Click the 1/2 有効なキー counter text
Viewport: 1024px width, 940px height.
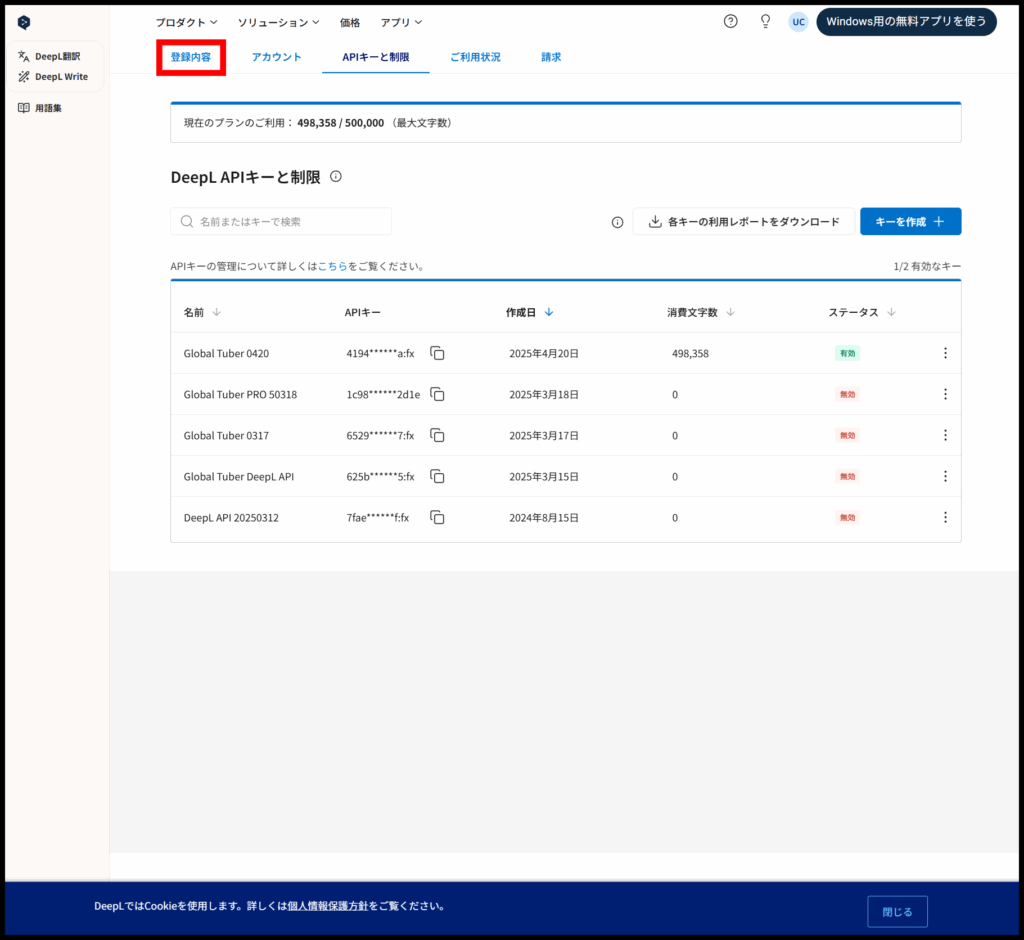point(927,267)
